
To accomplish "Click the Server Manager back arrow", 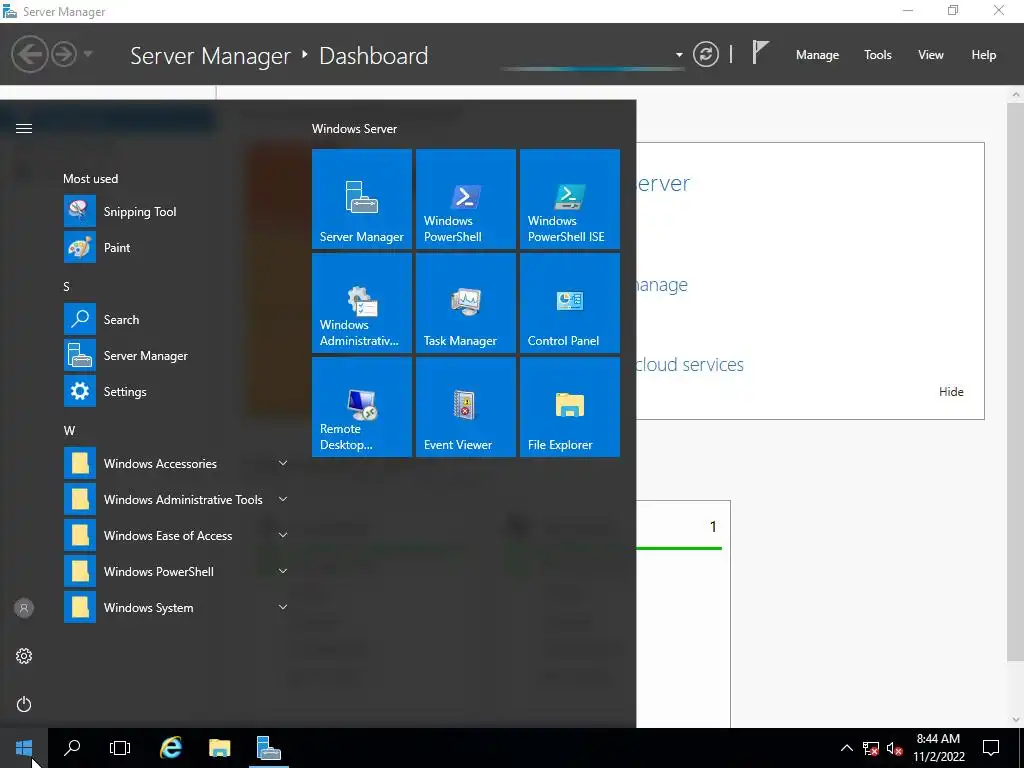I will click(x=29, y=54).
